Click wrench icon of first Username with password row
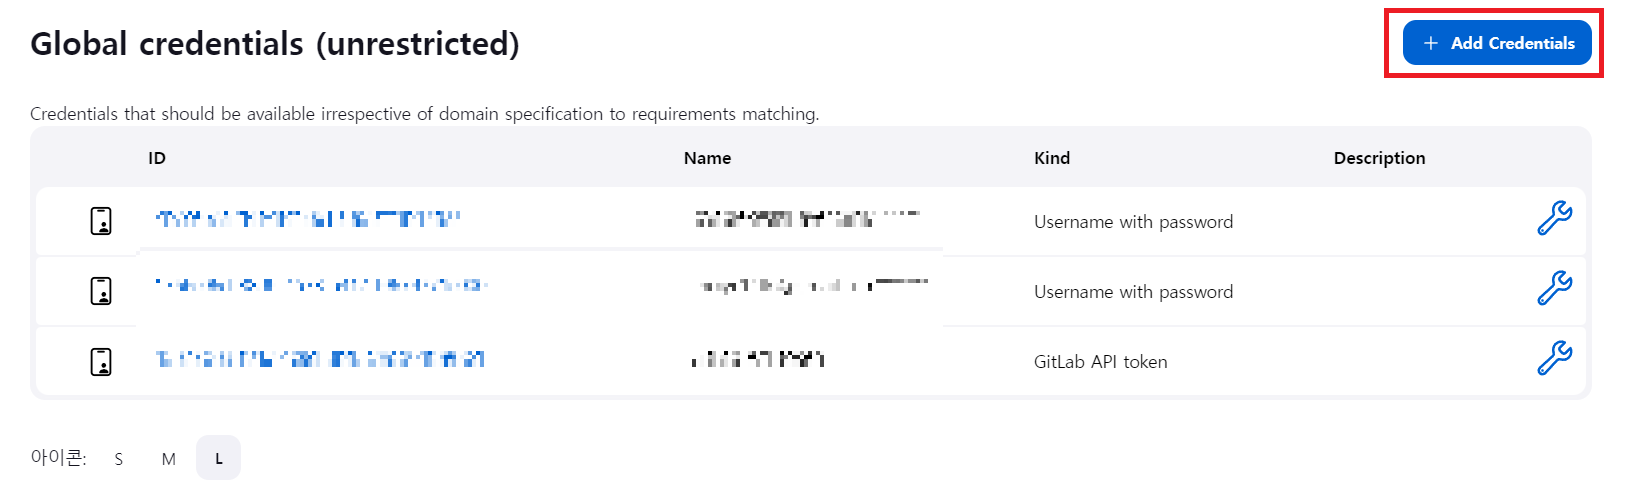The image size is (1637, 491). (1554, 218)
